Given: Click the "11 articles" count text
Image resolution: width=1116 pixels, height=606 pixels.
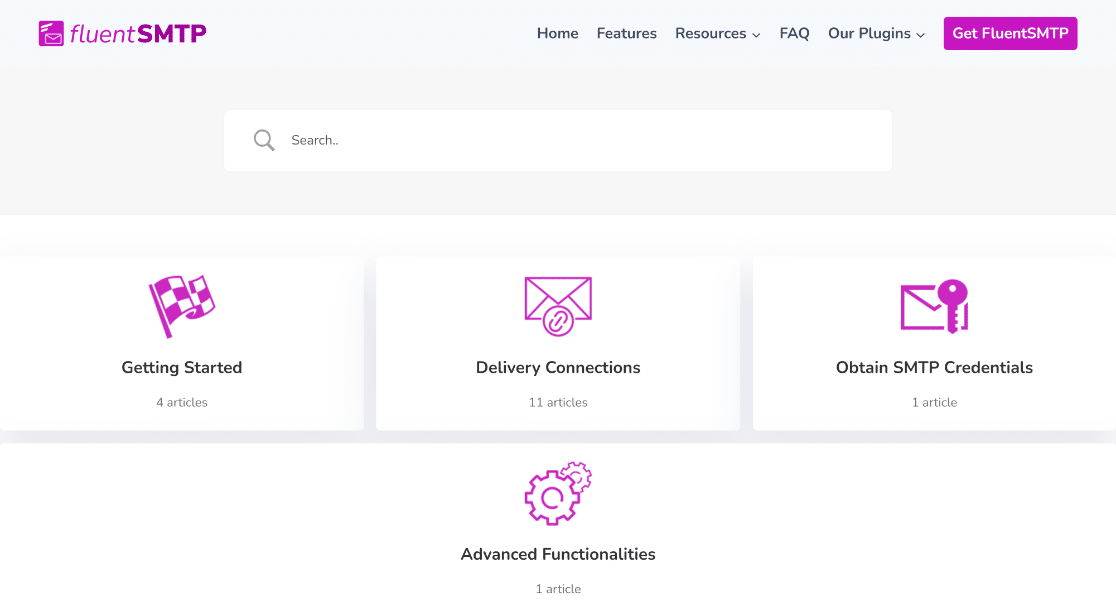Looking at the screenshot, I should (558, 402).
